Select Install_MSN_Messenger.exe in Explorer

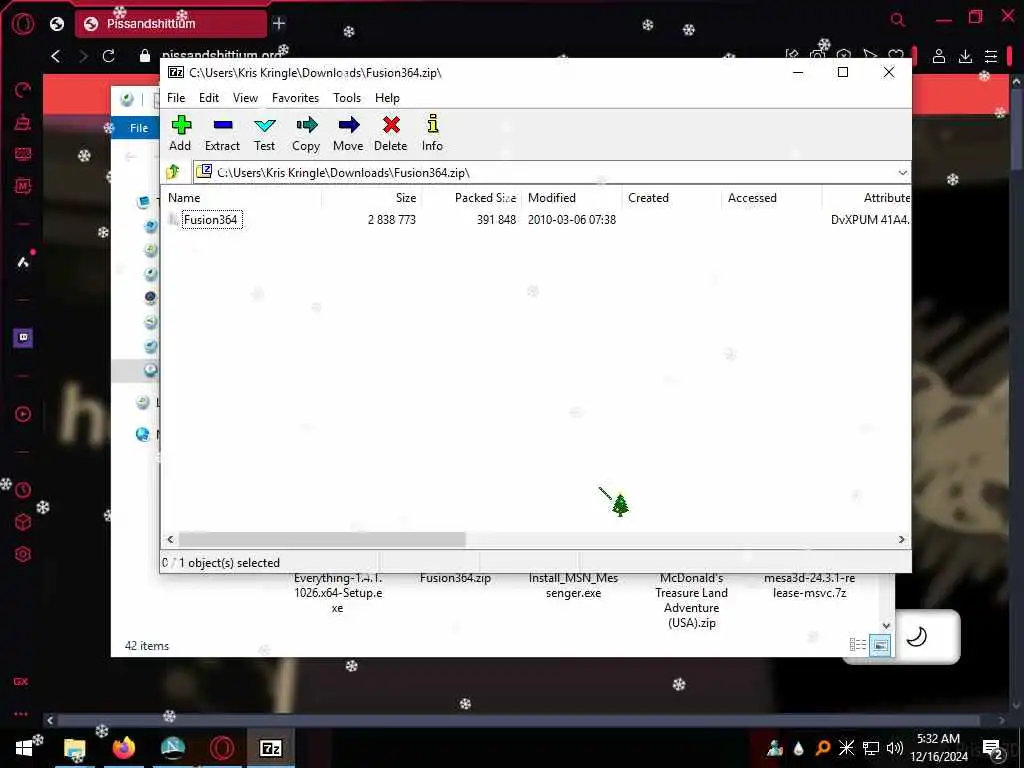click(x=573, y=586)
